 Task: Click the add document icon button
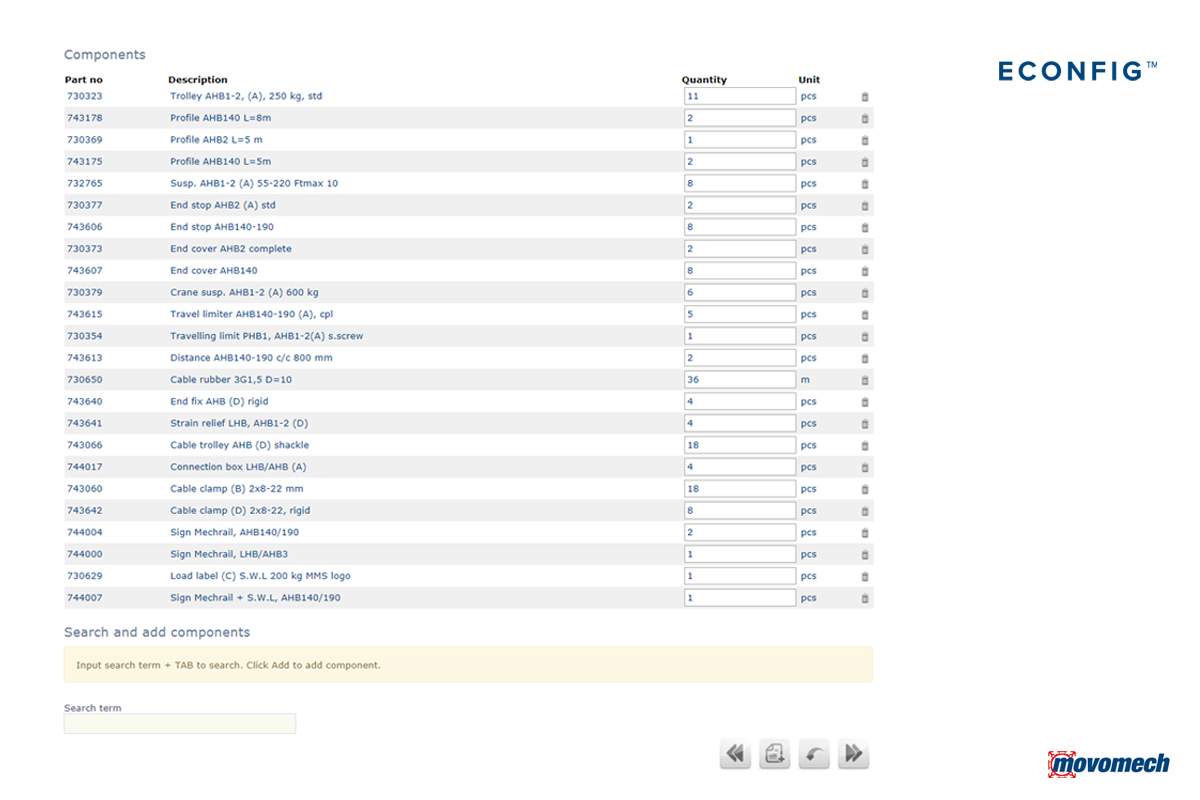774,754
